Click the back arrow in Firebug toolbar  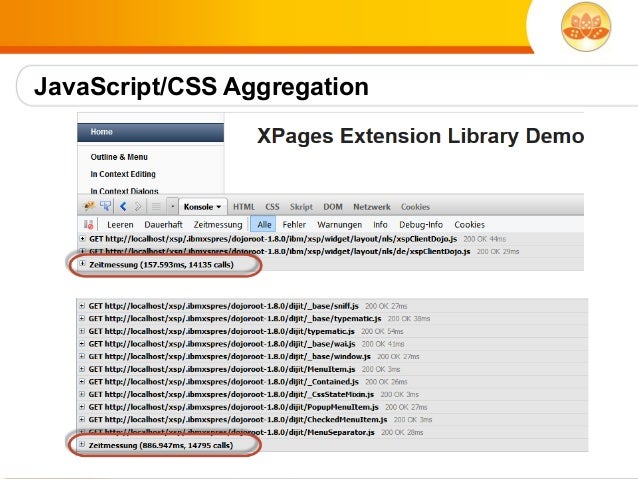(123, 206)
